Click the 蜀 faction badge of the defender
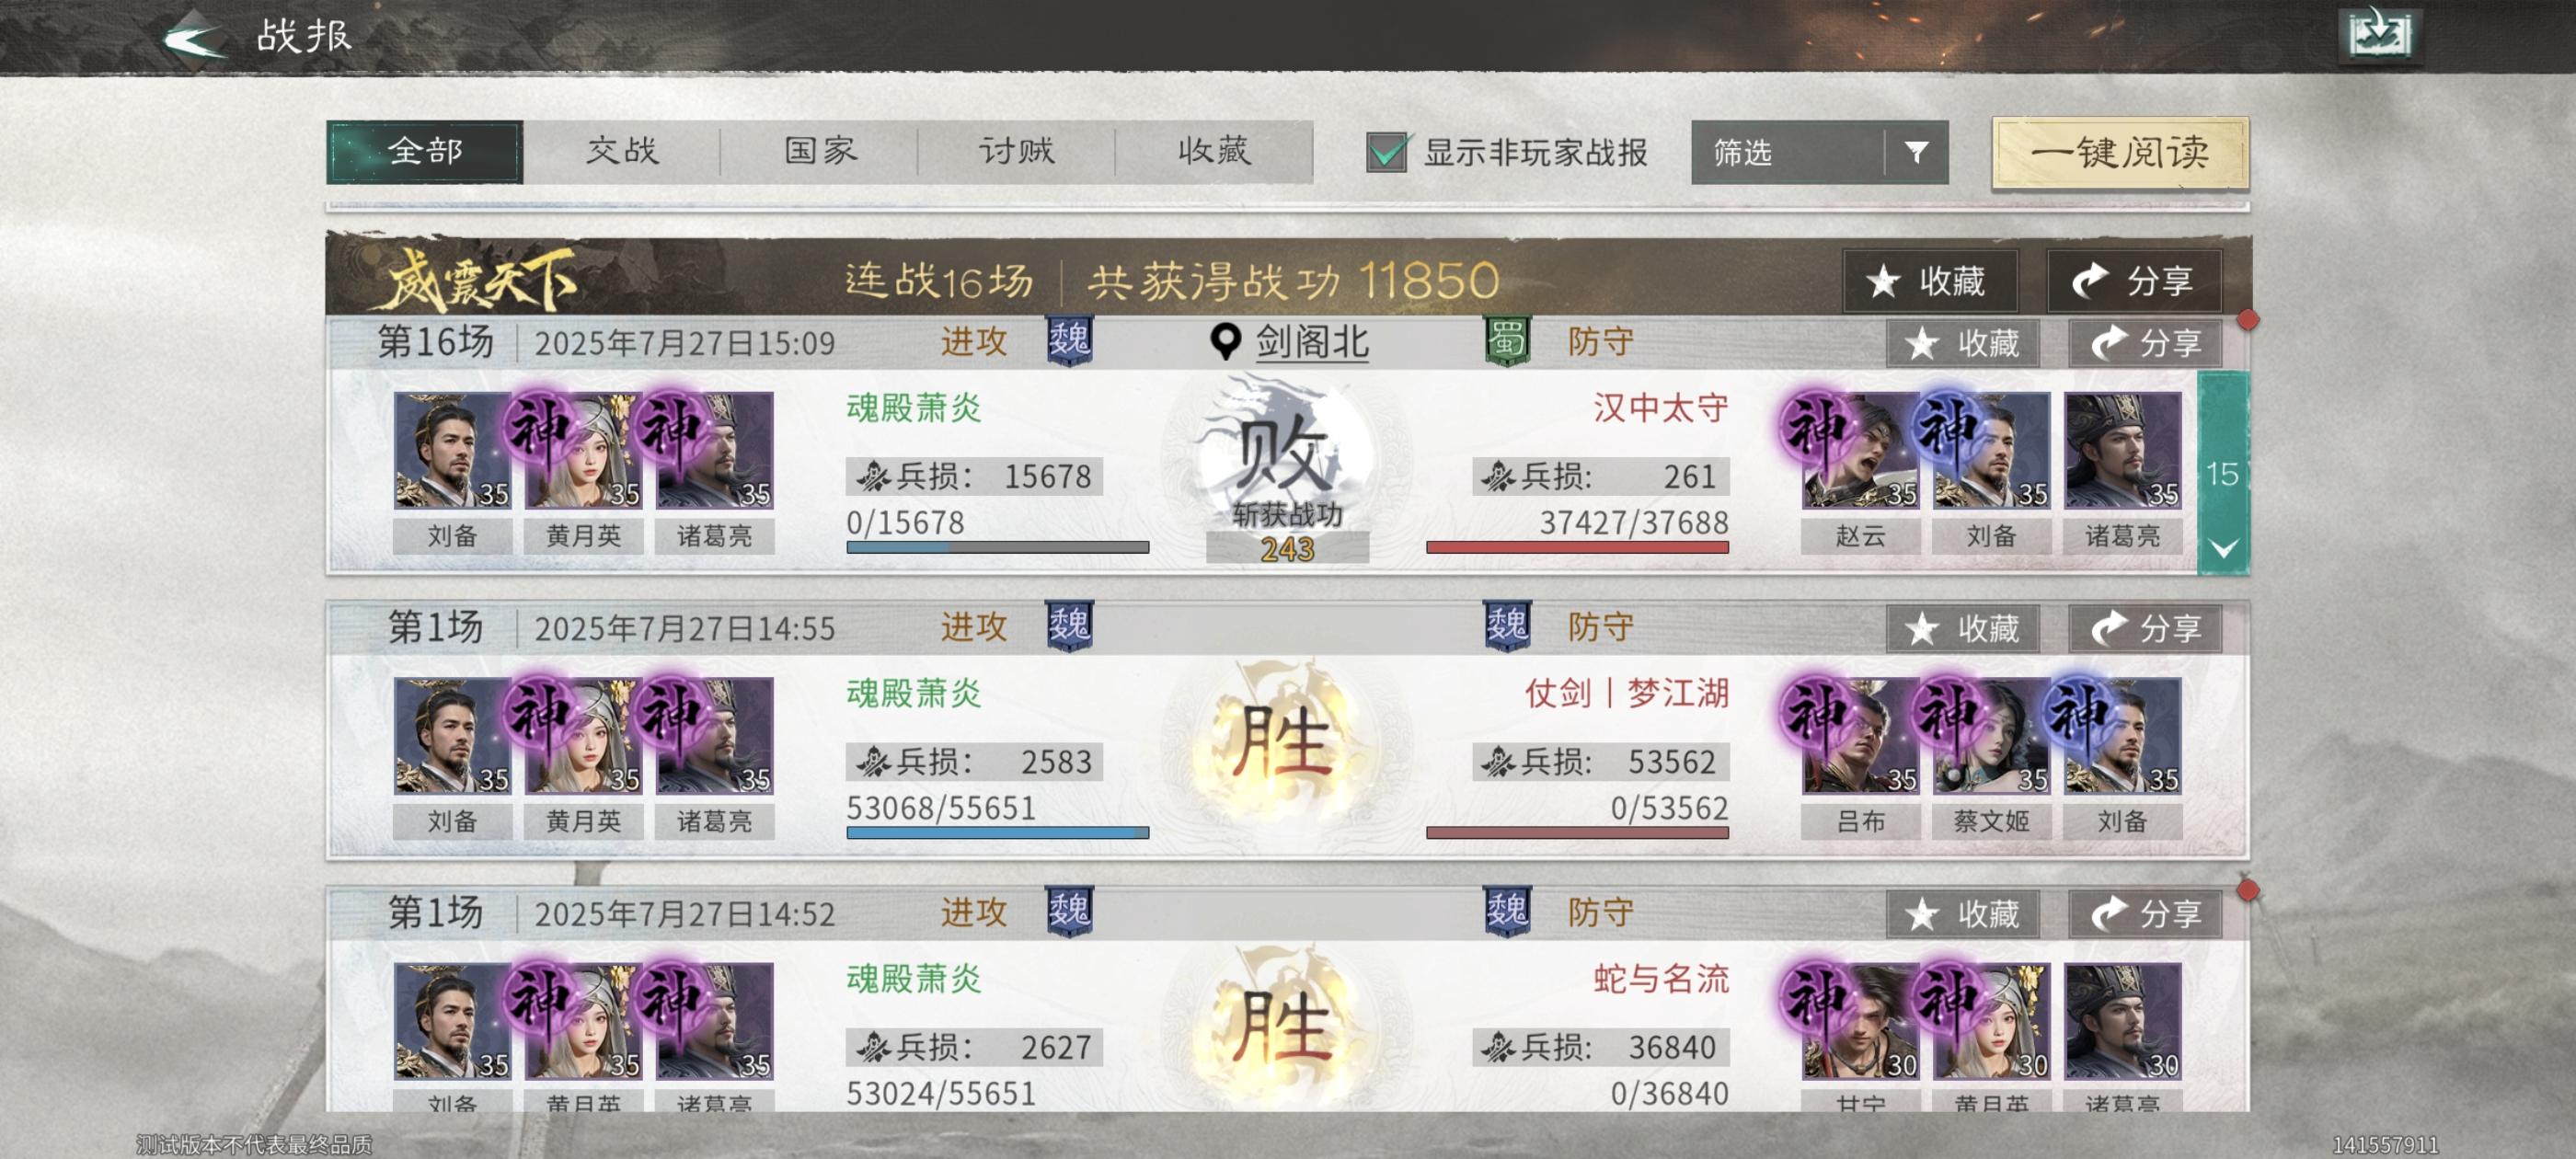This screenshot has height=1159, width=2576. (x=1507, y=341)
